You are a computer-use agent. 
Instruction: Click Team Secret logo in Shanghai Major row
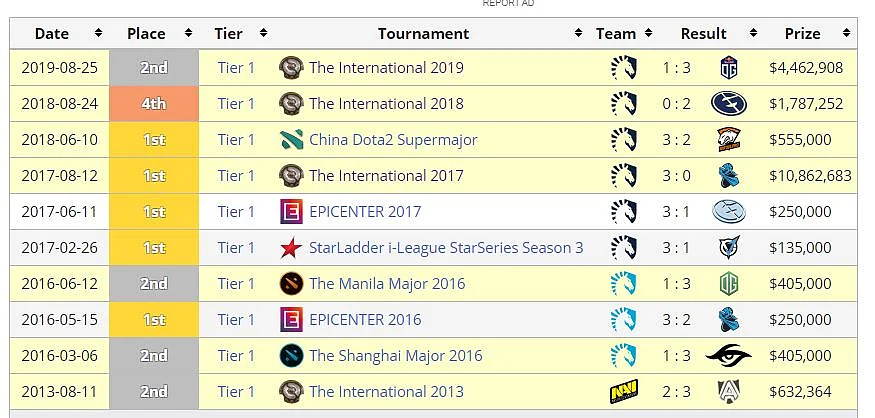[729, 355]
